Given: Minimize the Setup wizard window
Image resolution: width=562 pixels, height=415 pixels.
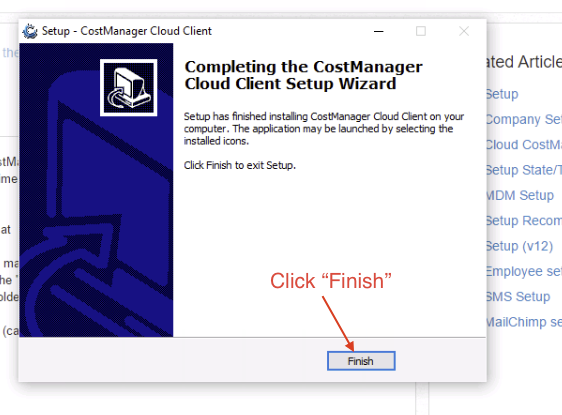Looking at the screenshot, I should (378, 32).
